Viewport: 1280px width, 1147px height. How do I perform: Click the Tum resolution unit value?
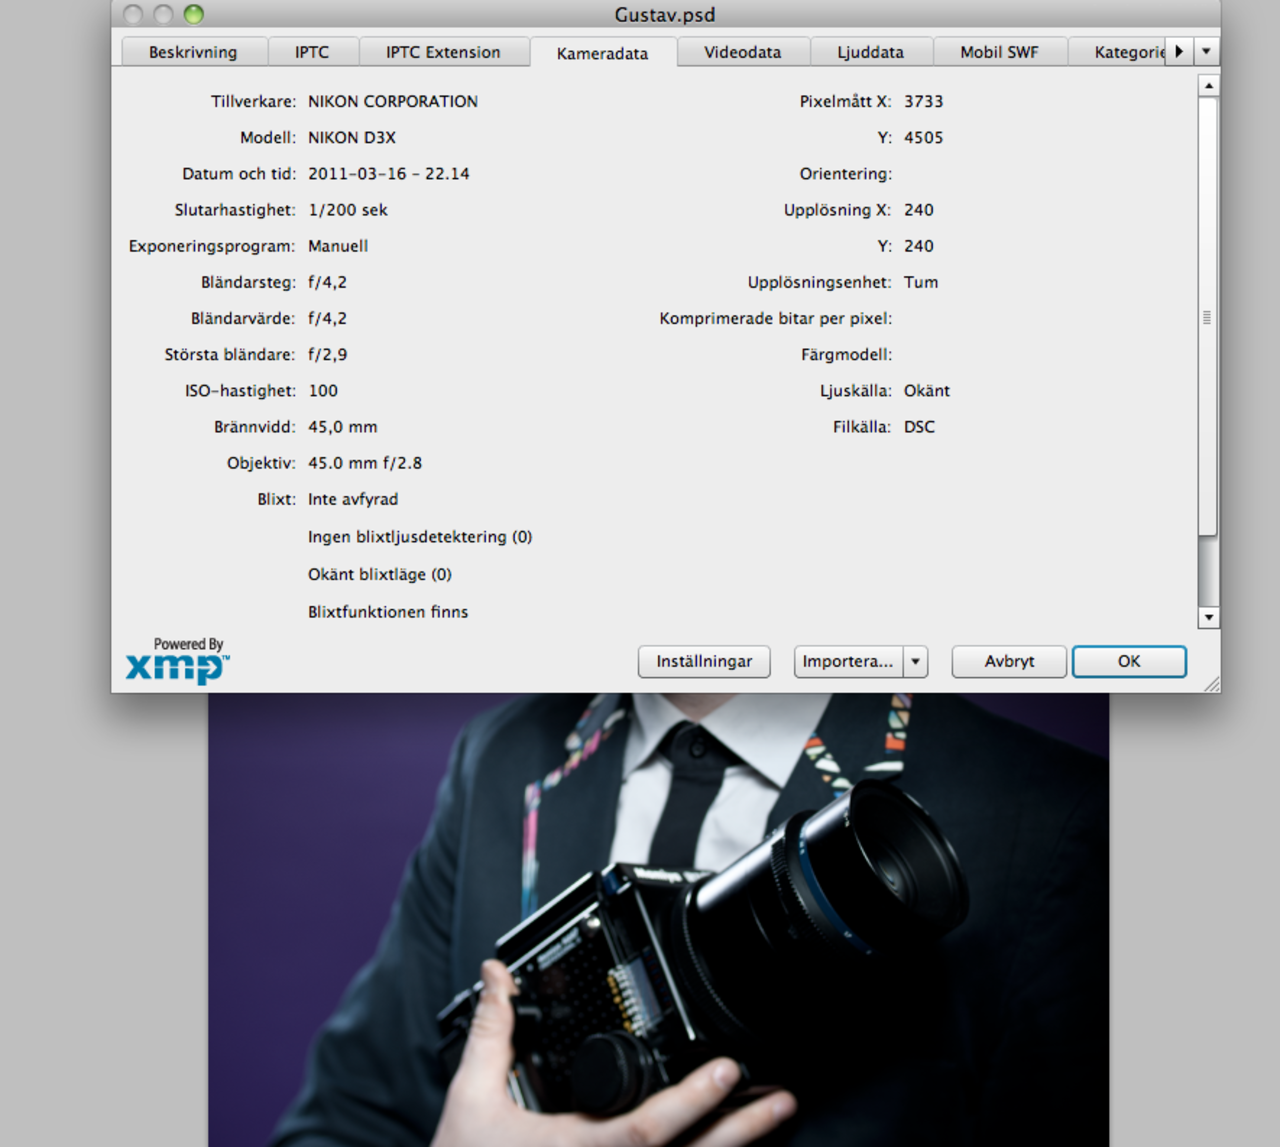pos(921,282)
